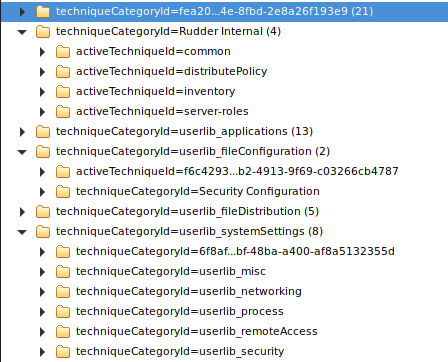Select activeTechniqueId=server-roles entry
Screen dimensions: 448x362
pos(162,111)
